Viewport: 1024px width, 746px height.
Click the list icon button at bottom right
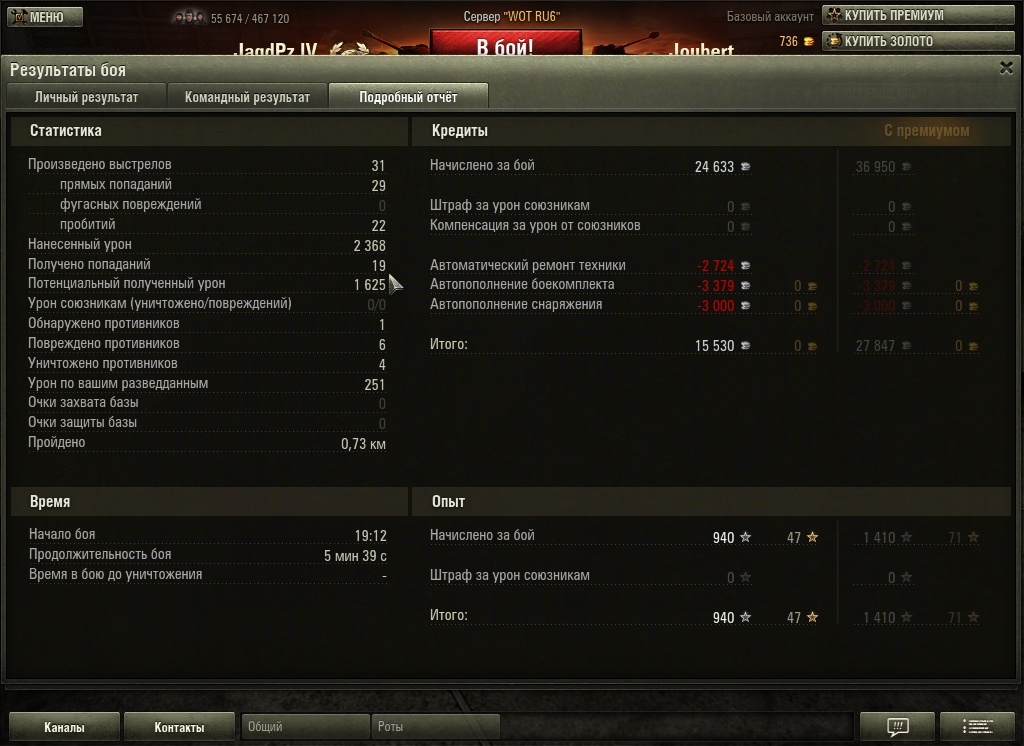[x=978, y=726]
